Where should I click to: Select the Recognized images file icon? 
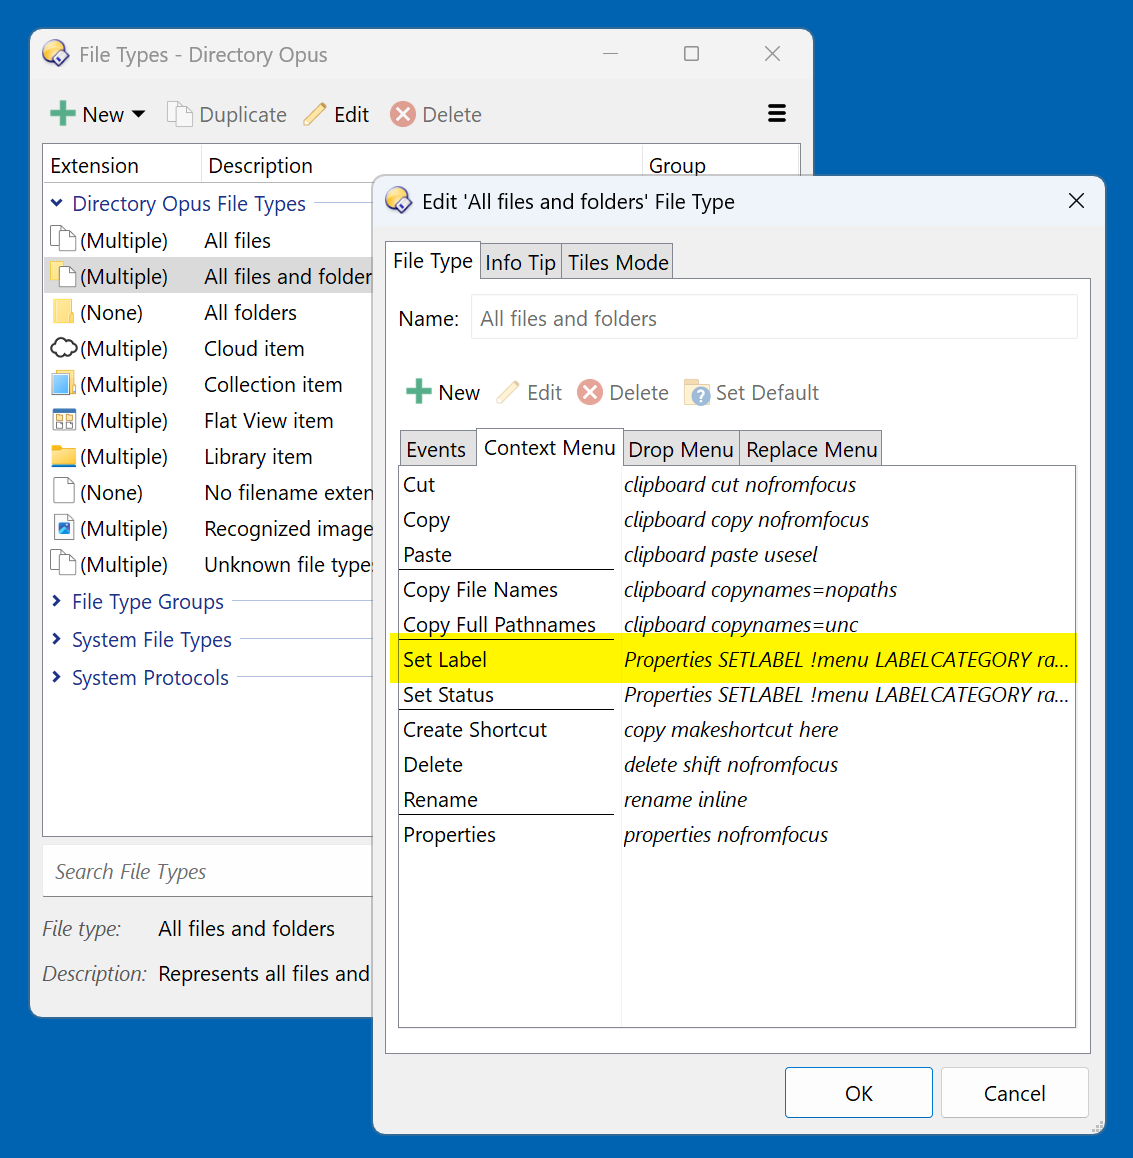point(64,528)
